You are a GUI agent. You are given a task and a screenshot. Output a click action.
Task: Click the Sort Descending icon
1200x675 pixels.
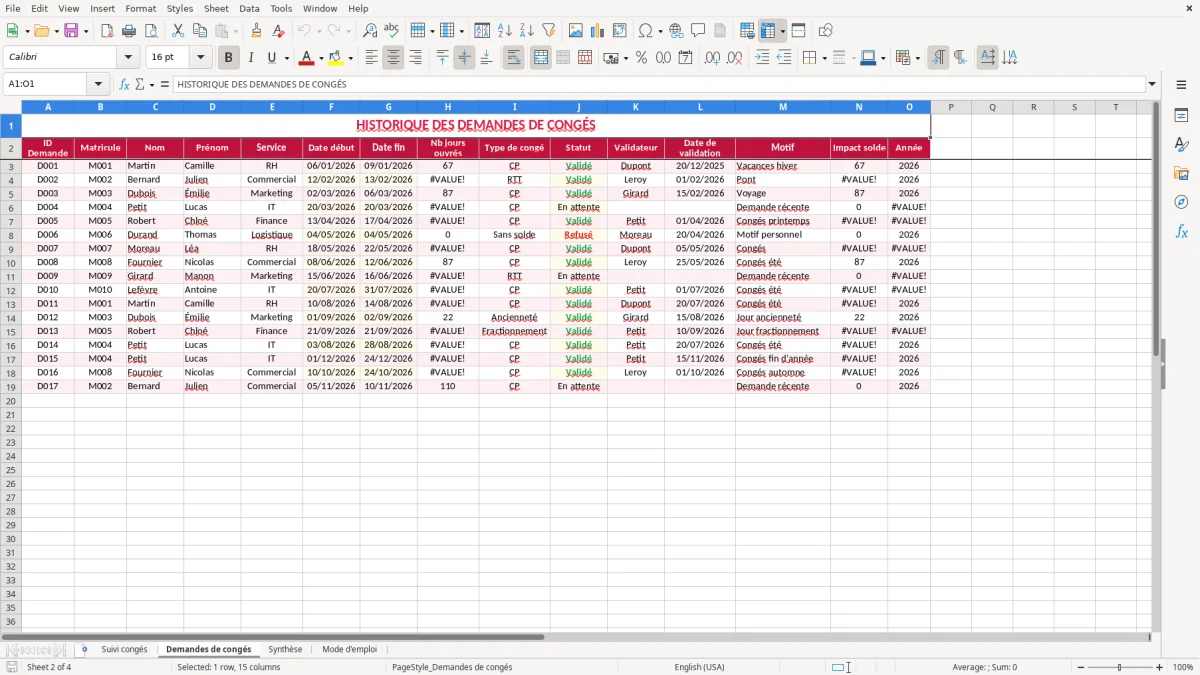click(526, 31)
